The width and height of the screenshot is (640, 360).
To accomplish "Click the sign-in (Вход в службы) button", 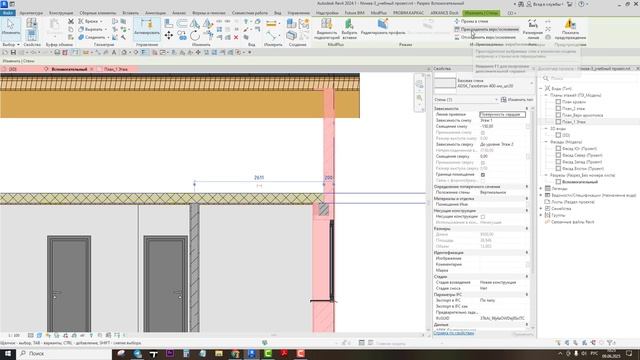I will 545,4.
